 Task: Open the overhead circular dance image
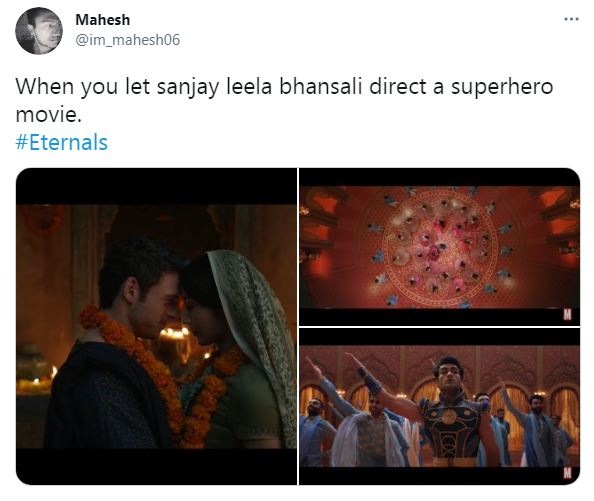[439, 247]
